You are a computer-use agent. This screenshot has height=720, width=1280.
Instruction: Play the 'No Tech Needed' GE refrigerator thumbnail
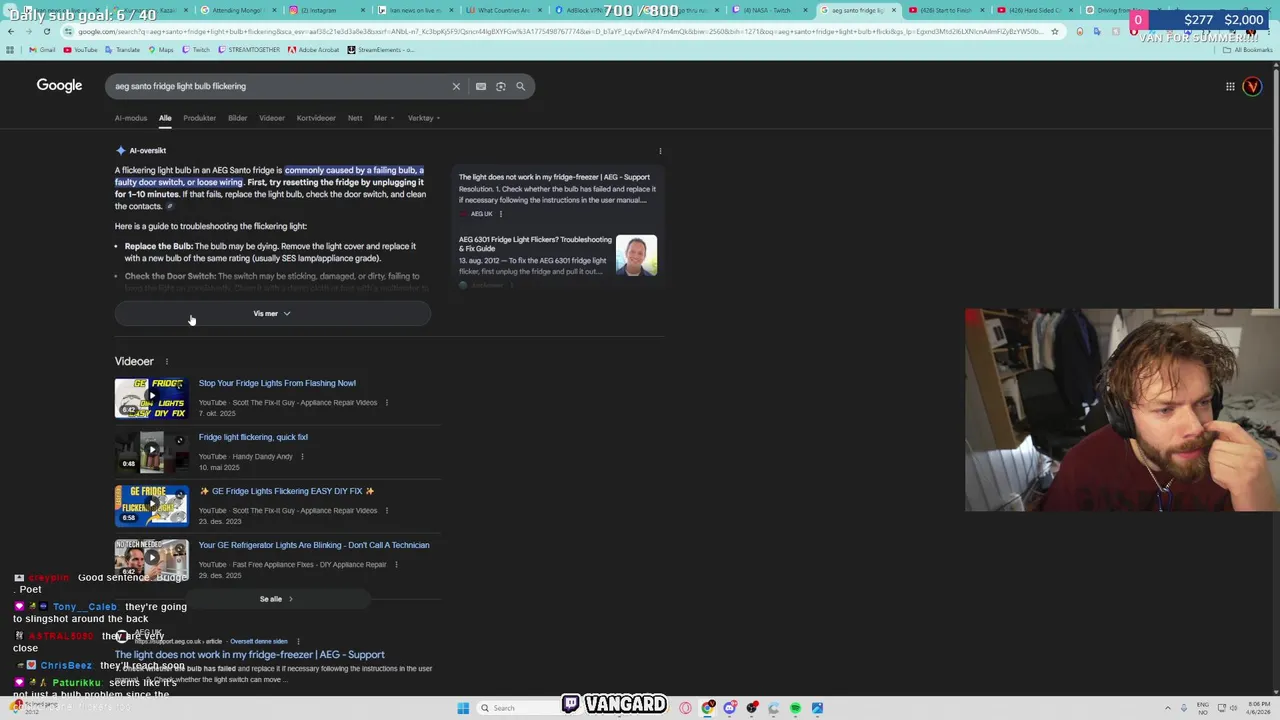(x=151, y=559)
